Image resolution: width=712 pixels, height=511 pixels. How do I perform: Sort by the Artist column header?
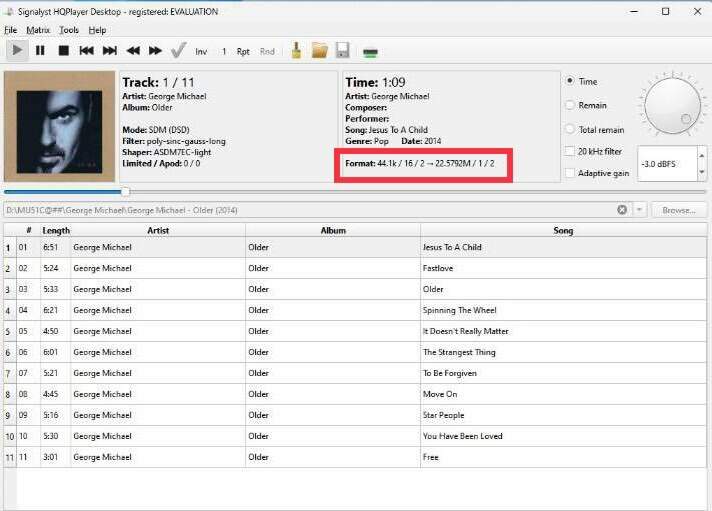tap(158, 230)
